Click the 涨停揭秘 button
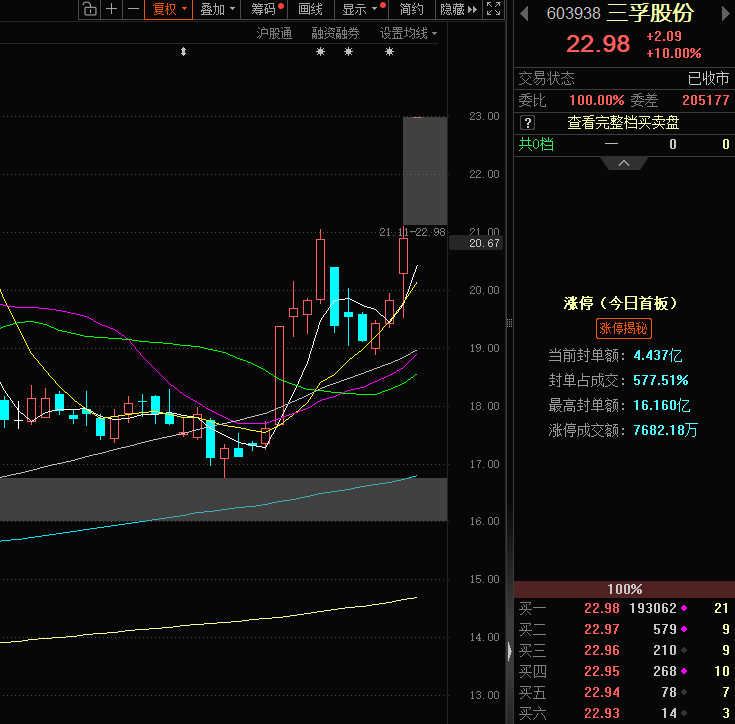This screenshot has height=724, width=735. pos(623,328)
